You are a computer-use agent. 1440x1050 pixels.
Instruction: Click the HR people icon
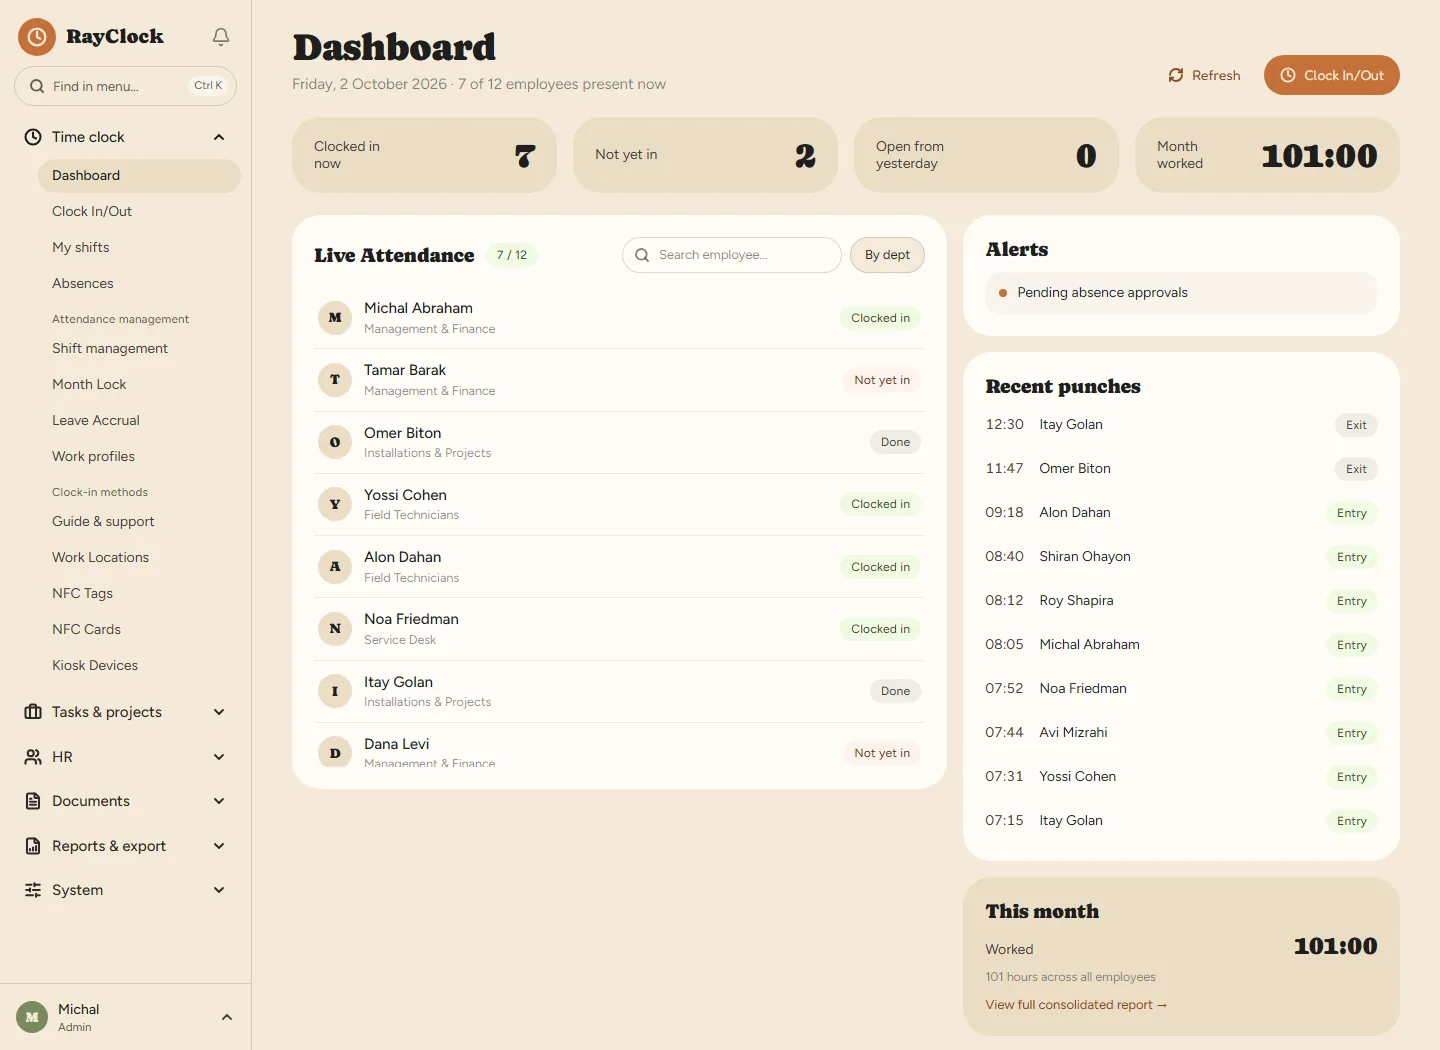click(x=33, y=757)
